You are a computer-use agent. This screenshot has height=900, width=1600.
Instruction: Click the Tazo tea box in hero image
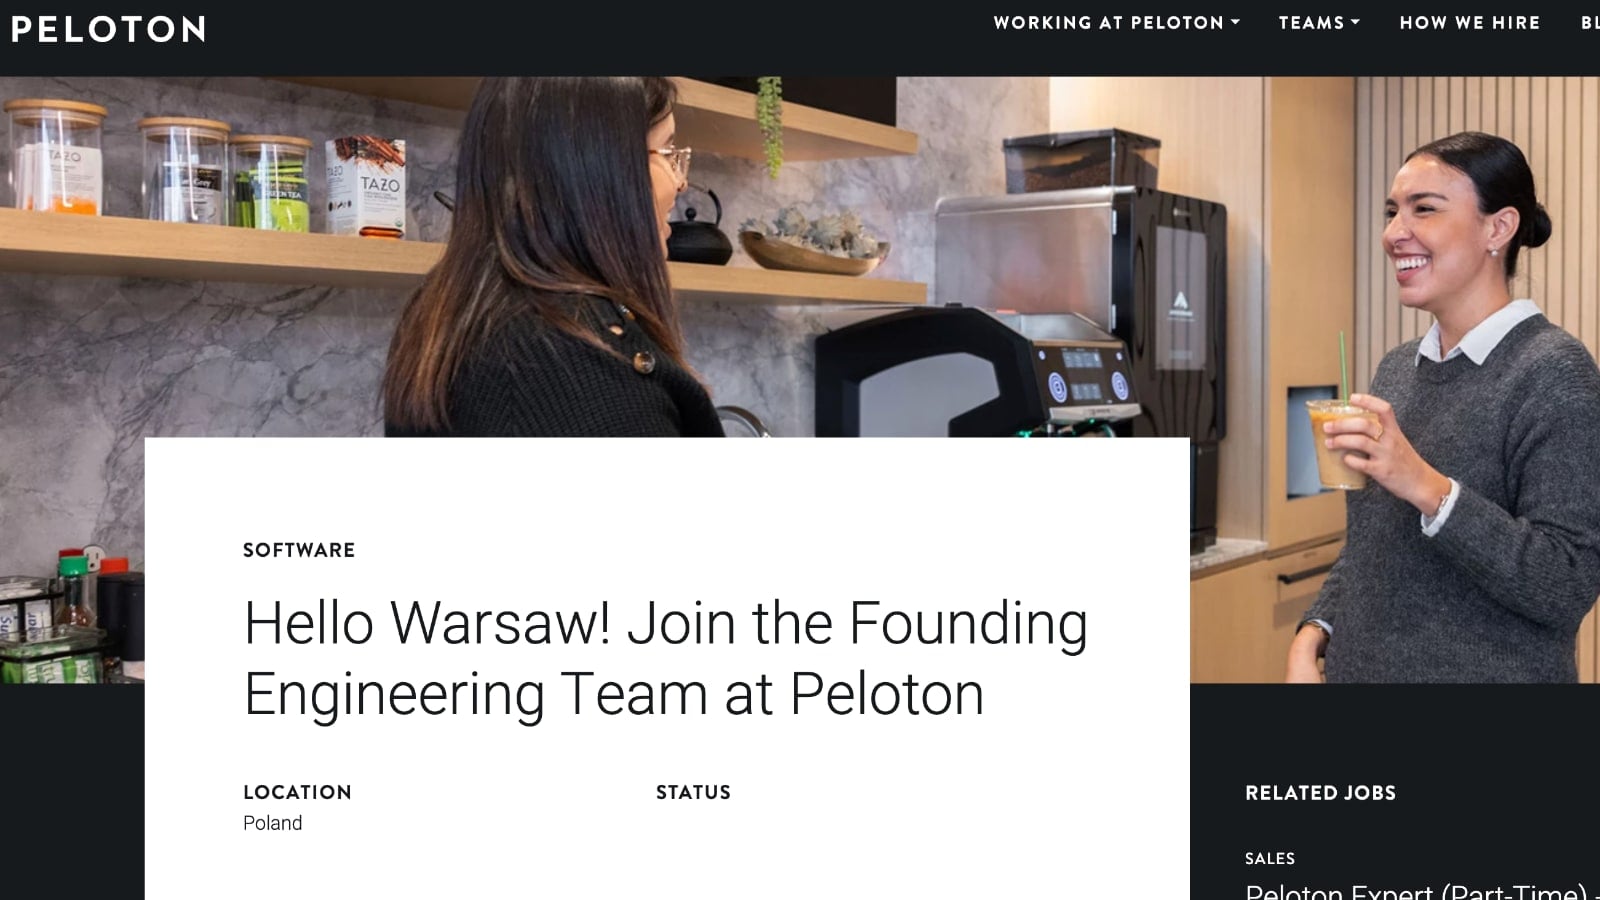point(365,186)
